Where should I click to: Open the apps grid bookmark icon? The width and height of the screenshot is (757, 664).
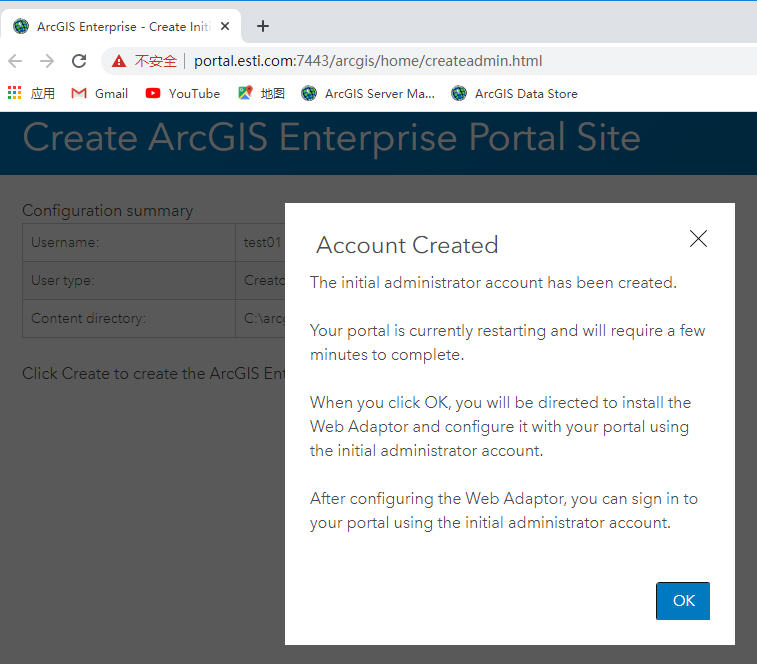click(x=14, y=93)
